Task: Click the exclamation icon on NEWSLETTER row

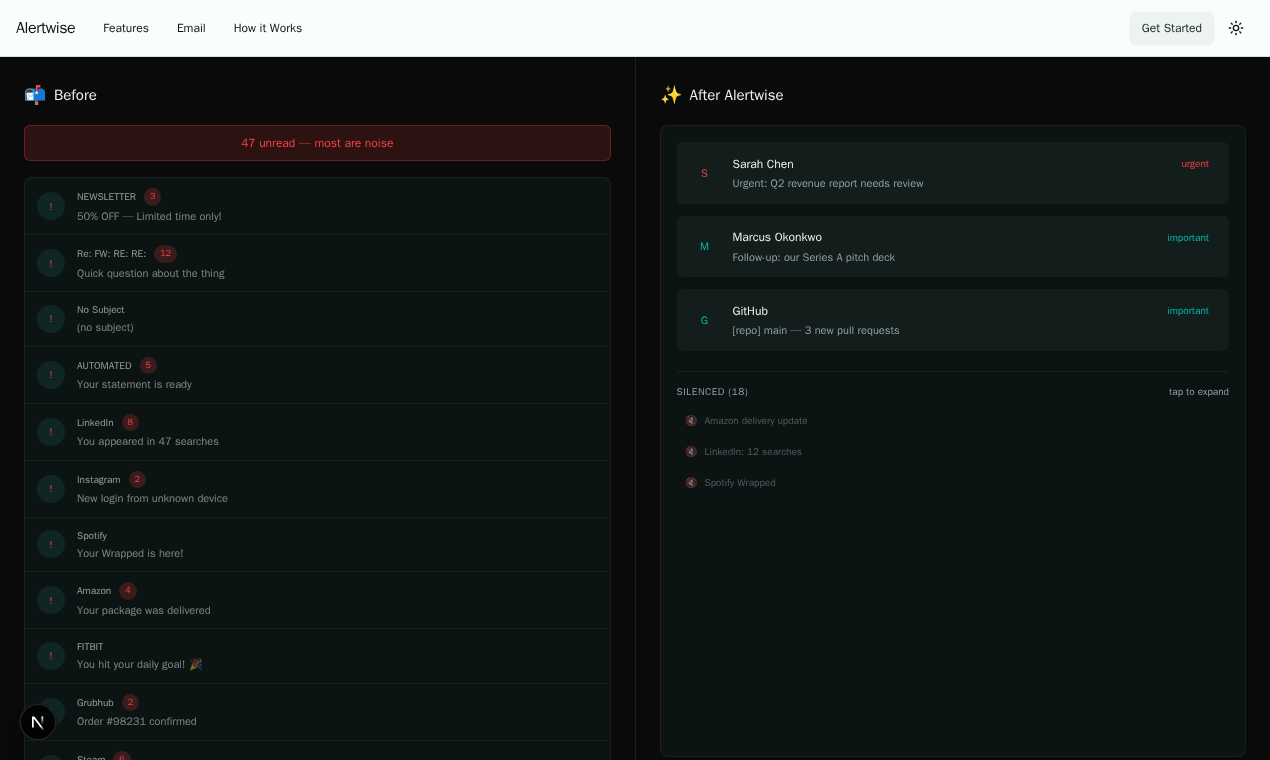Action: [51, 206]
